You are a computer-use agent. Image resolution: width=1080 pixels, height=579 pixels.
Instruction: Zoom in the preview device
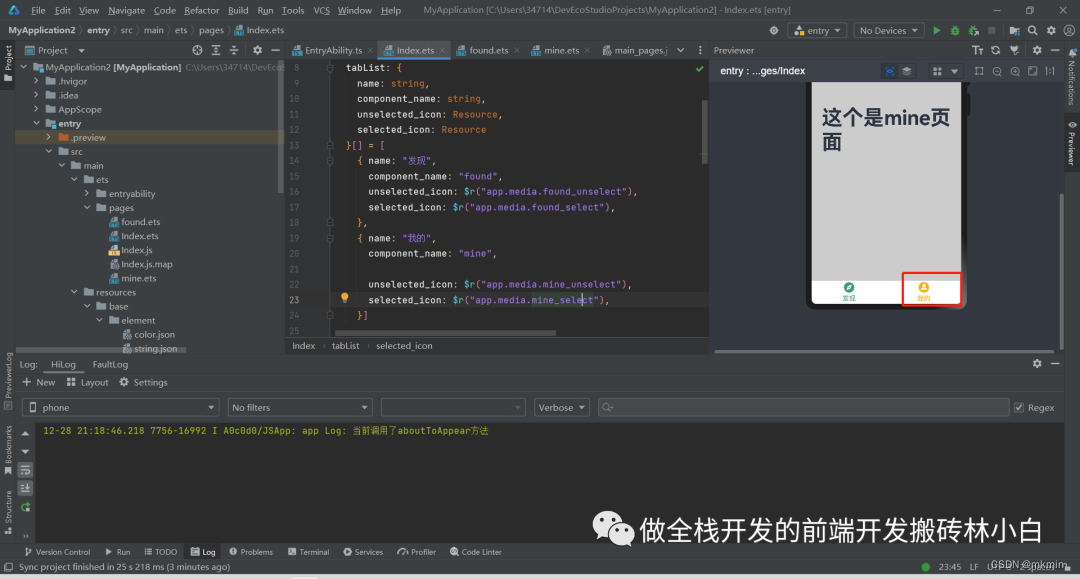point(1015,71)
